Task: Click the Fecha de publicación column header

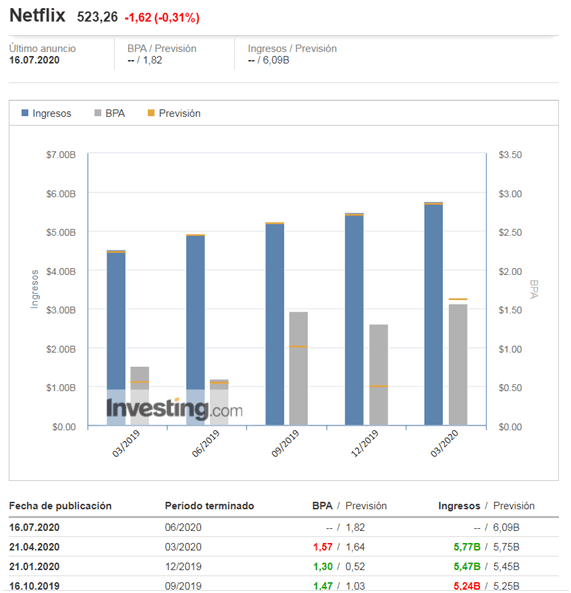Action: click(61, 506)
